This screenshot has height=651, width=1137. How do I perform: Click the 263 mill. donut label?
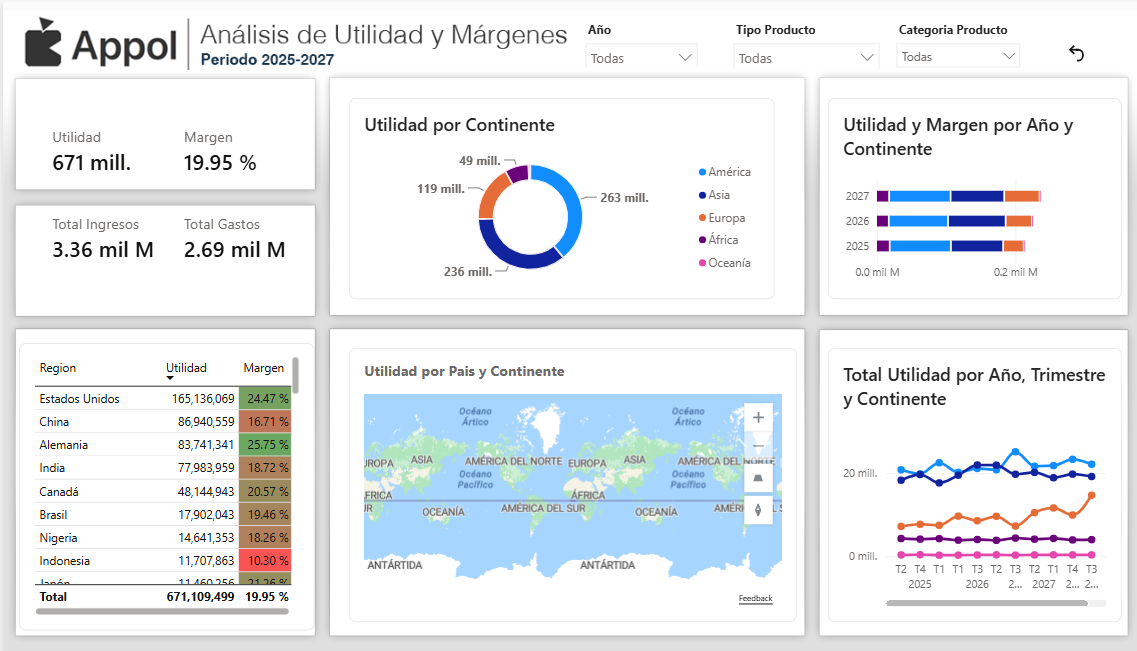point(624,197)
